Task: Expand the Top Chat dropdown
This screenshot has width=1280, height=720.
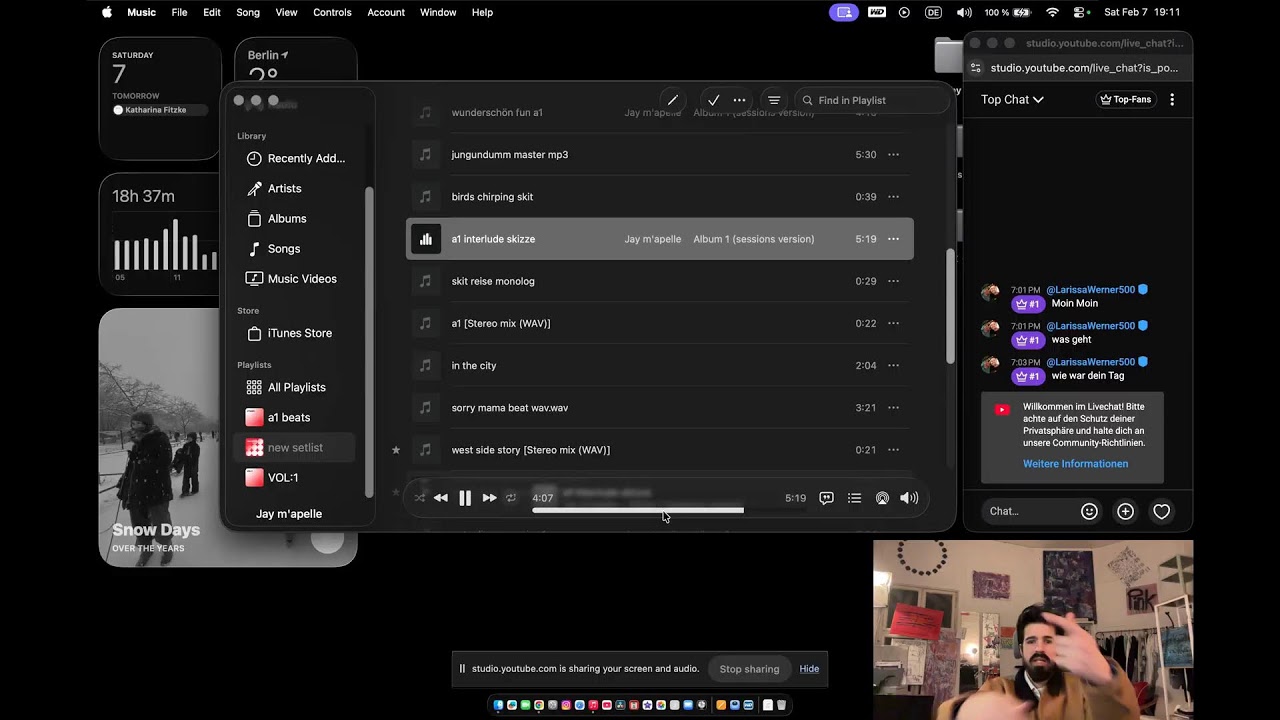Action: tap(1012, 99)
